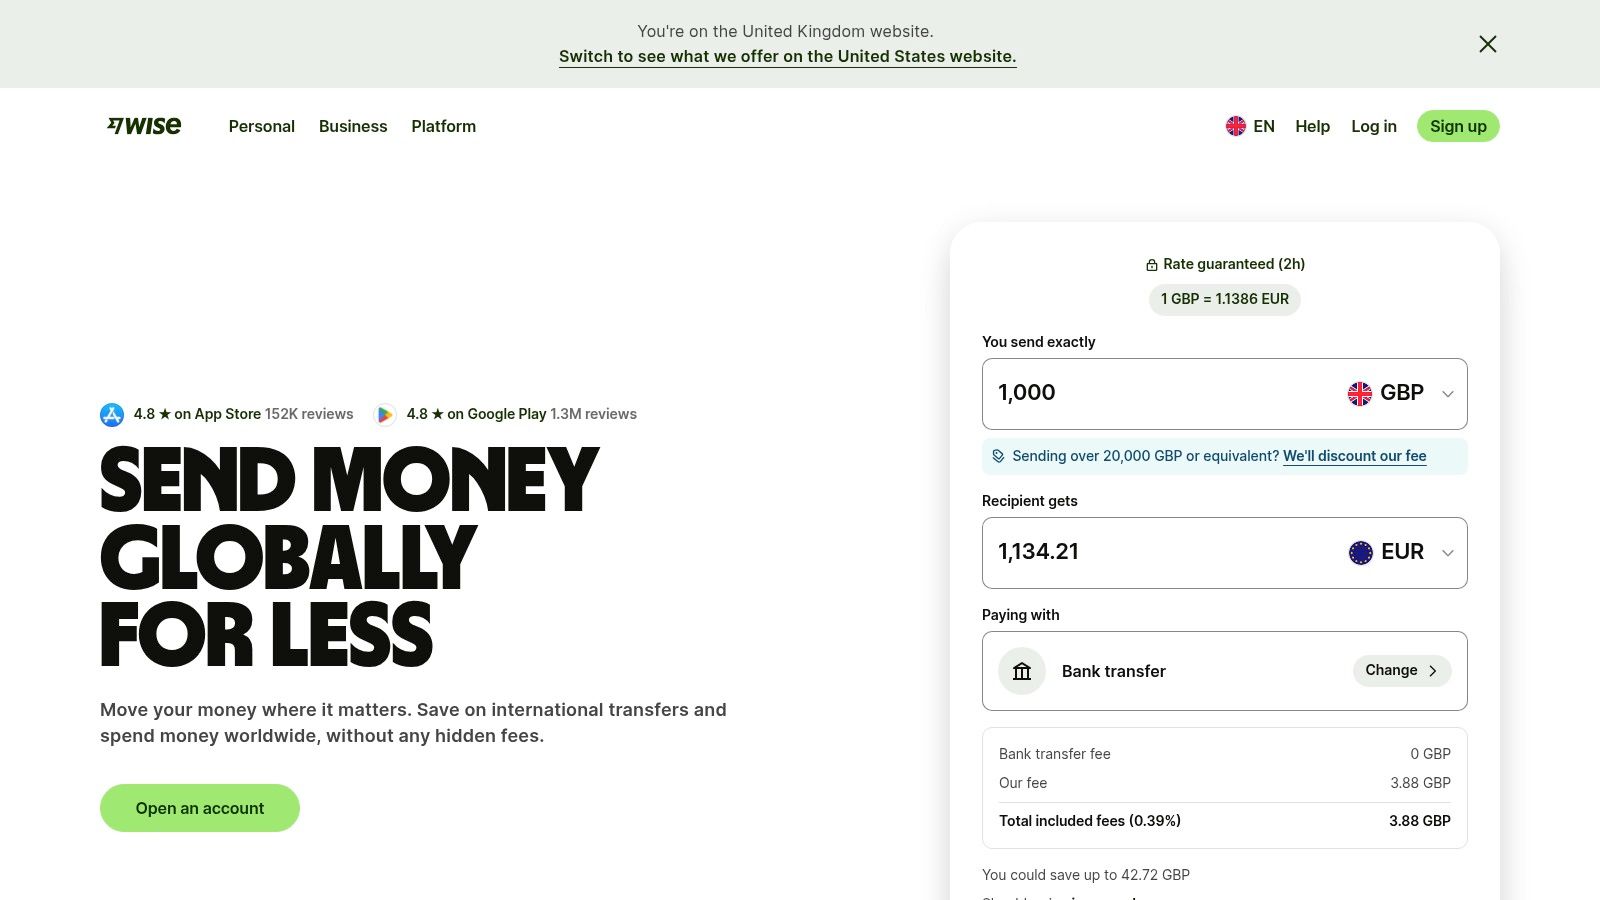Click the Sign up button

(x=1458, y=126)
